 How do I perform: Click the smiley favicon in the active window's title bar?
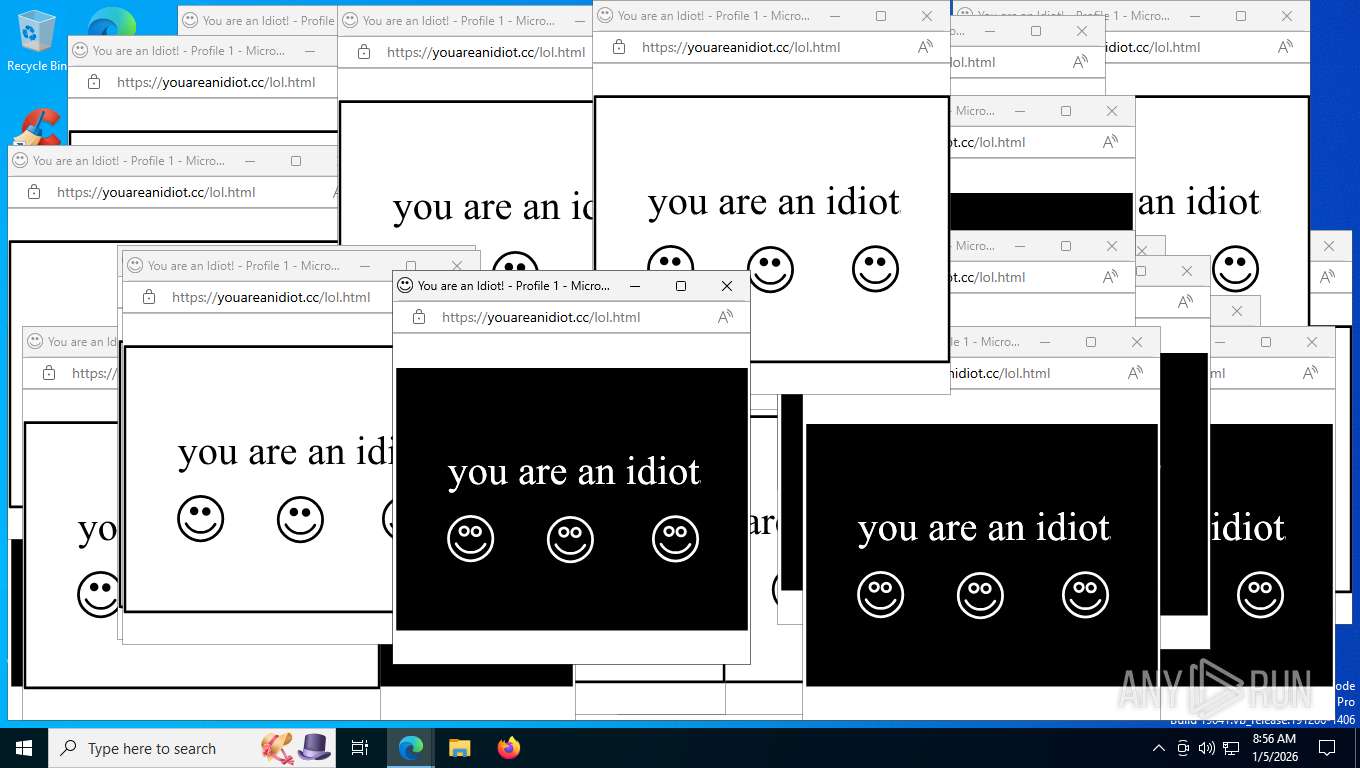405,285
